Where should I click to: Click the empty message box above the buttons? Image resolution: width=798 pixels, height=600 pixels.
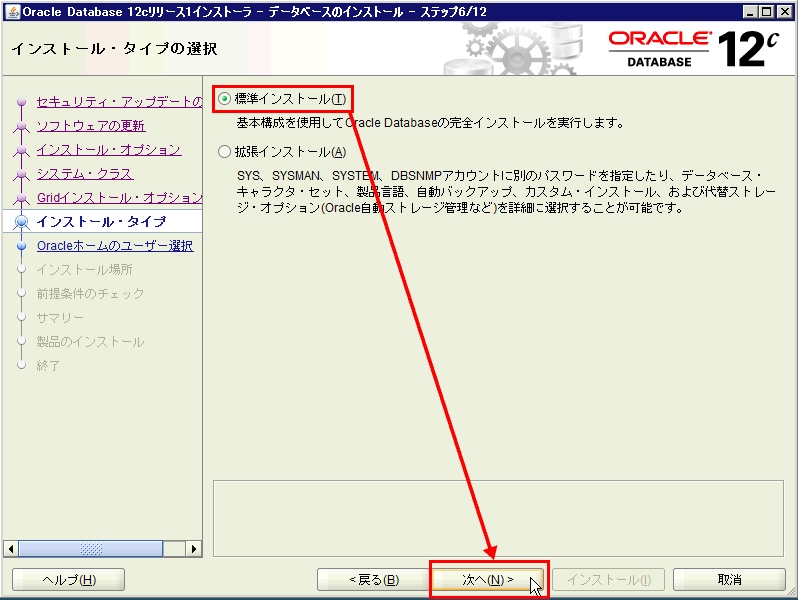coord(500,510)
